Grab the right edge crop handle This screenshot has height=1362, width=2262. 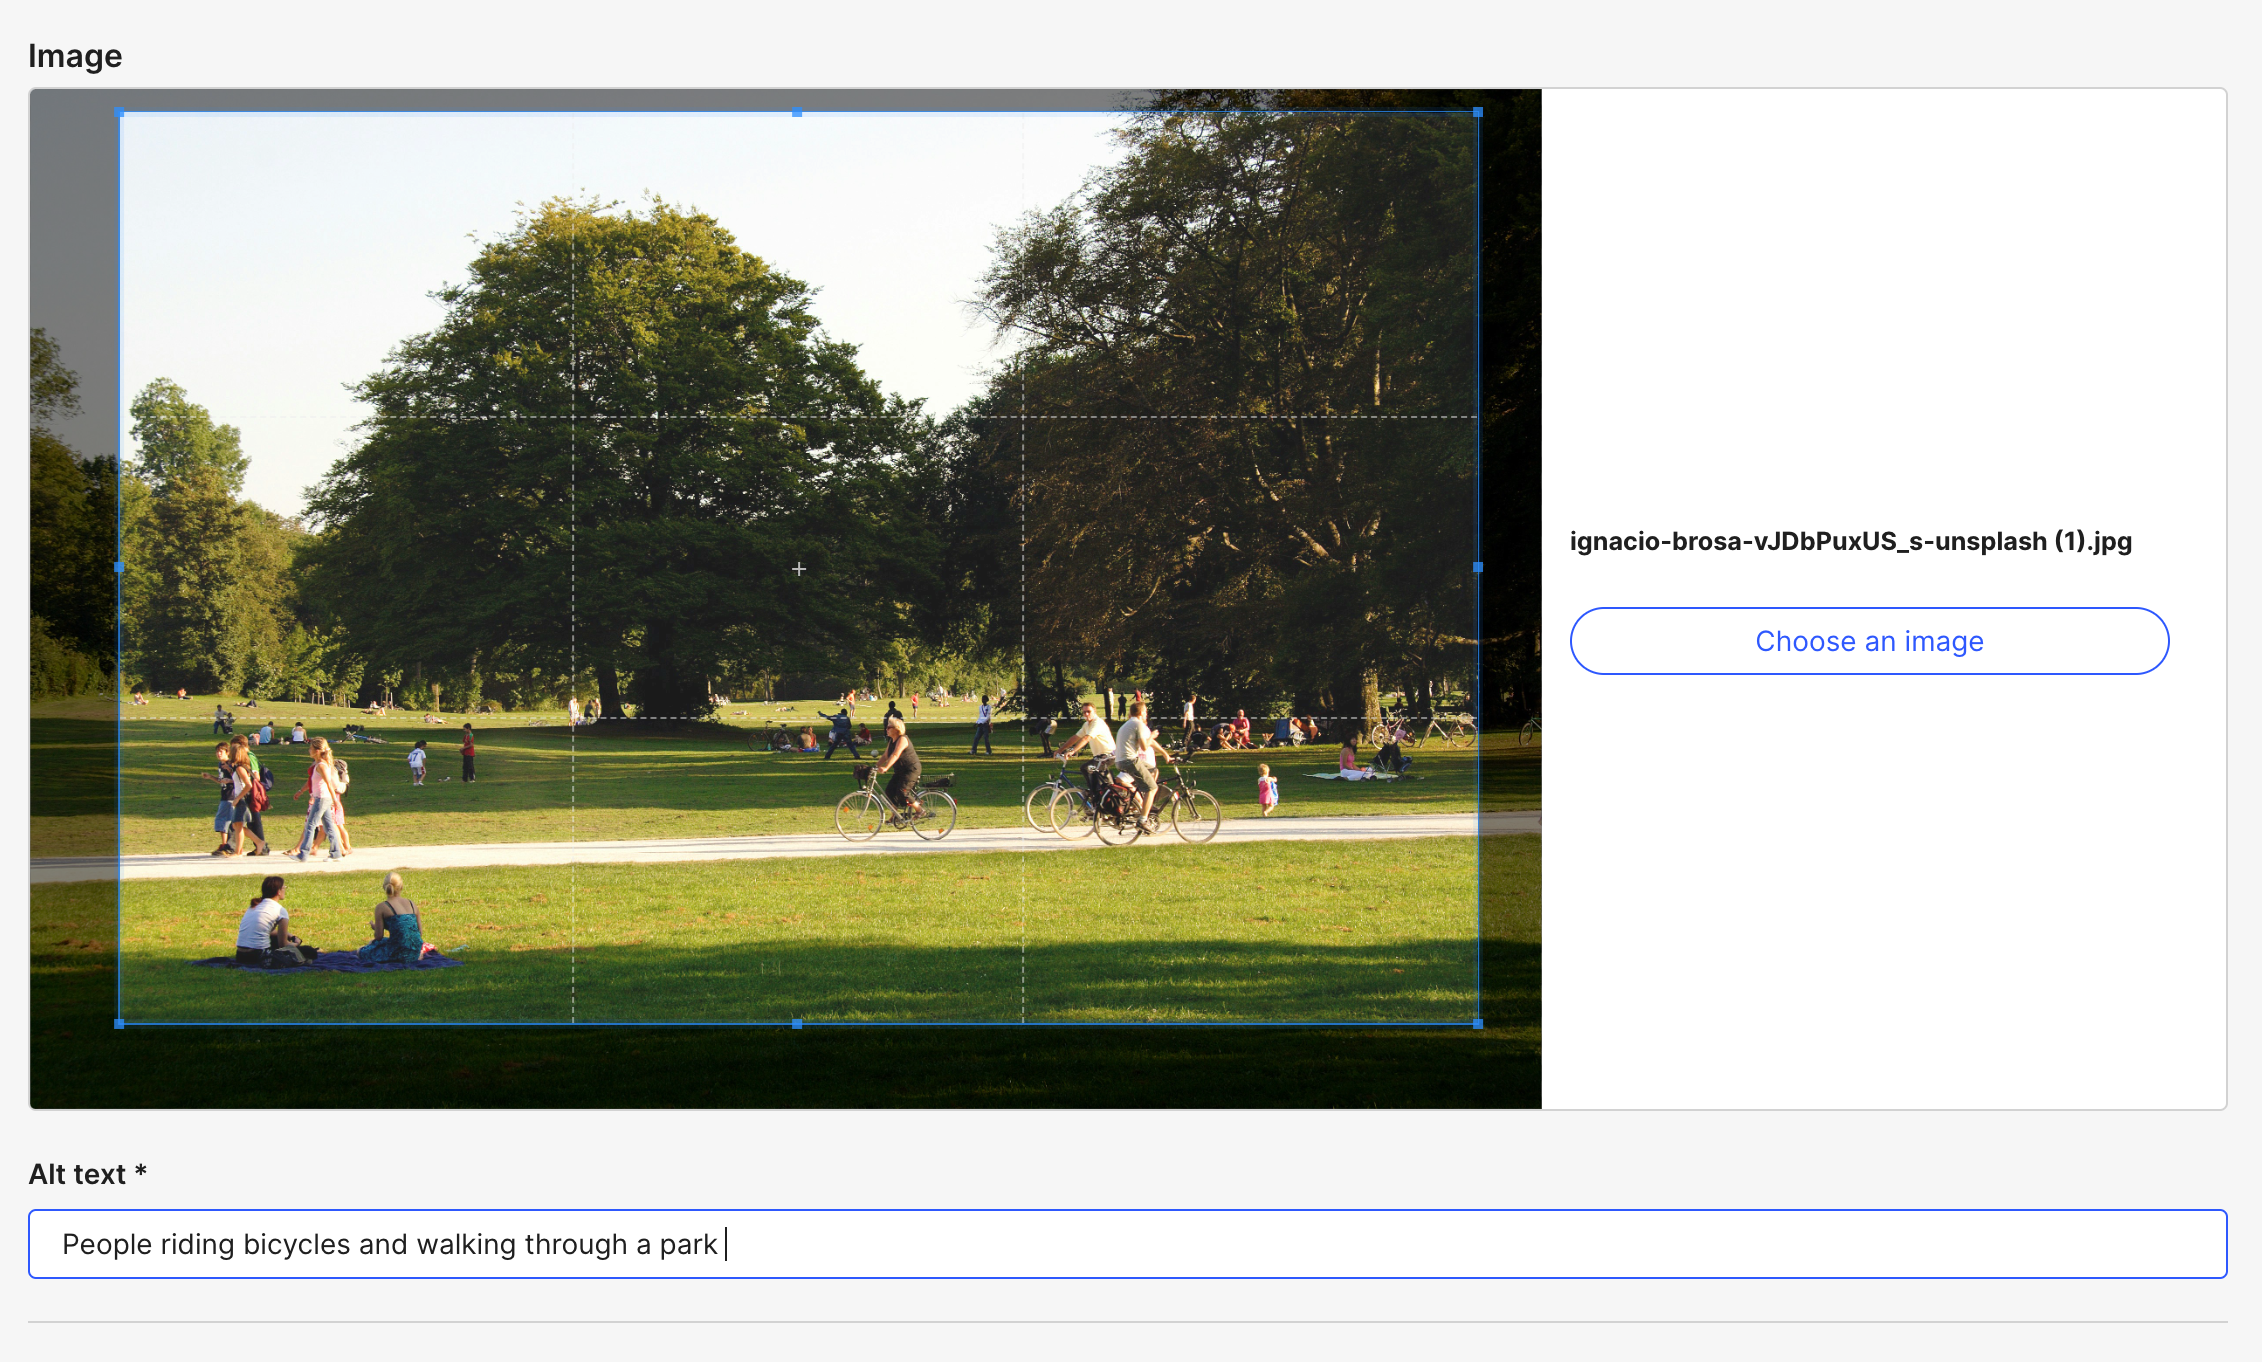click(1478, 566)
